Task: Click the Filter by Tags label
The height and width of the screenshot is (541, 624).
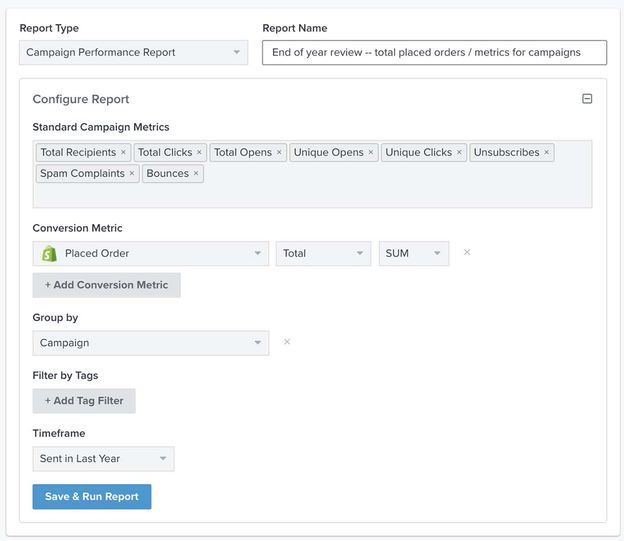Action: [65, 376]
